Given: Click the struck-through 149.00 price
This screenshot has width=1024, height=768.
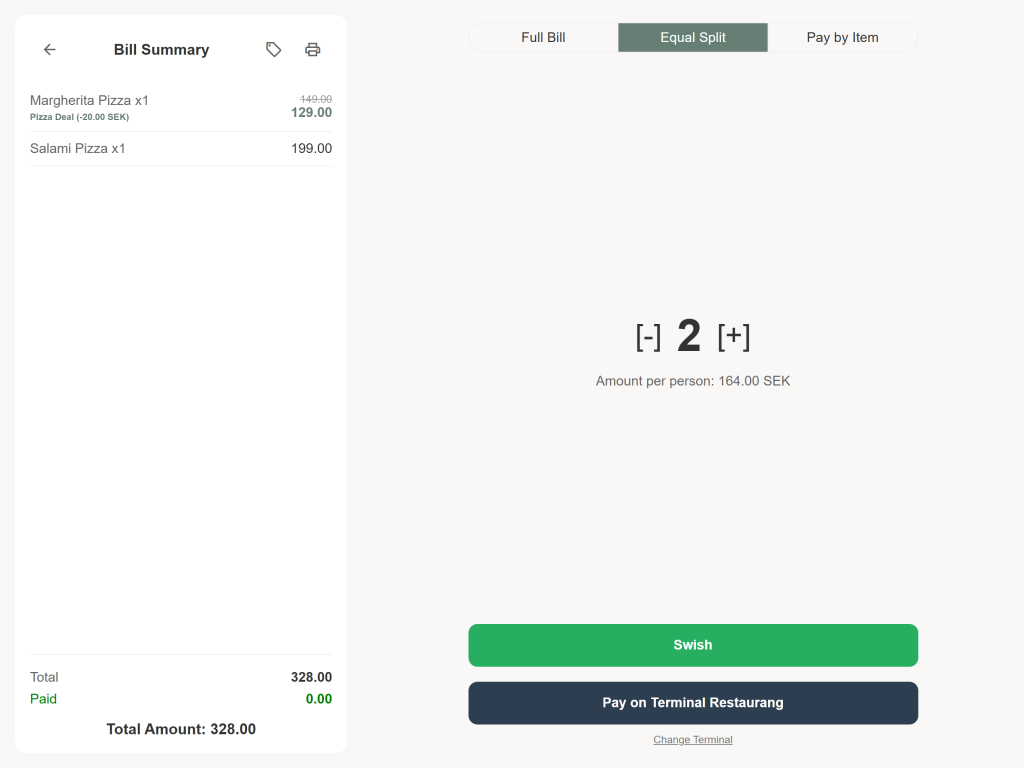Looking at the screenshot, I should tap(316, 99).
